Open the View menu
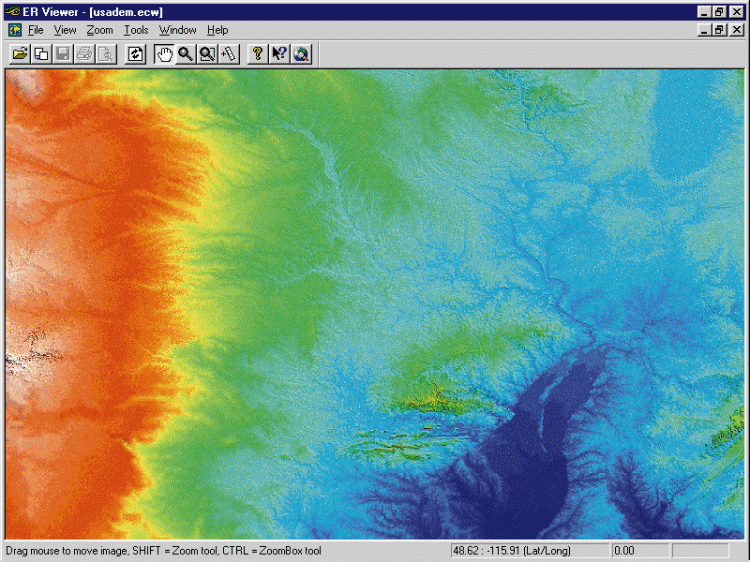This screenshot has height=562, width=750. click(x=65, y=30)
